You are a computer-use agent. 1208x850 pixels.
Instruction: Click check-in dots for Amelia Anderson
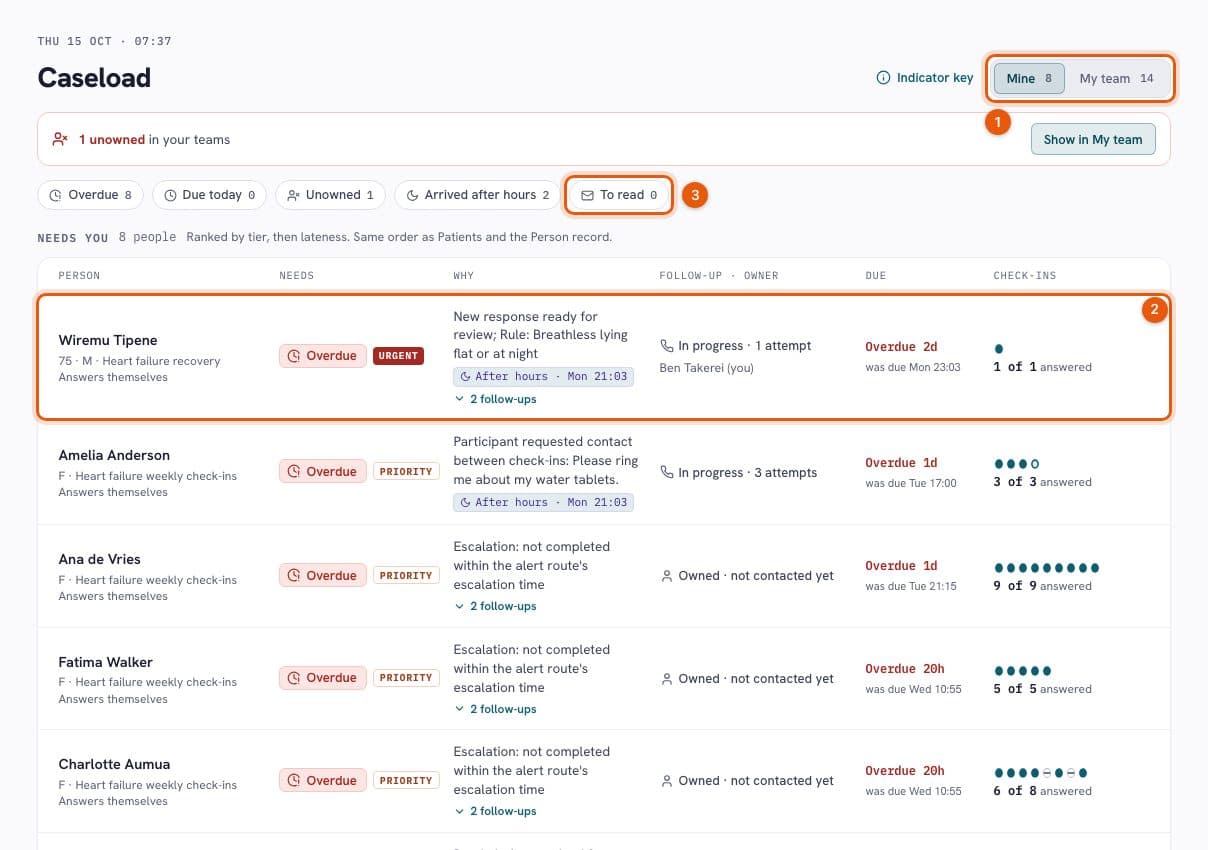pyautogui.click(x=1017, y=464)
